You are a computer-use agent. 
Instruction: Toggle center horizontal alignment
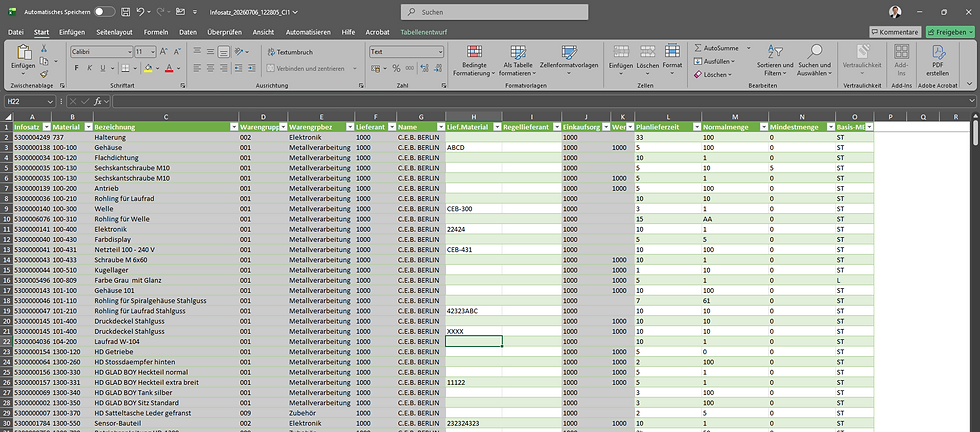pyautogui.click(x=210, y=68)
